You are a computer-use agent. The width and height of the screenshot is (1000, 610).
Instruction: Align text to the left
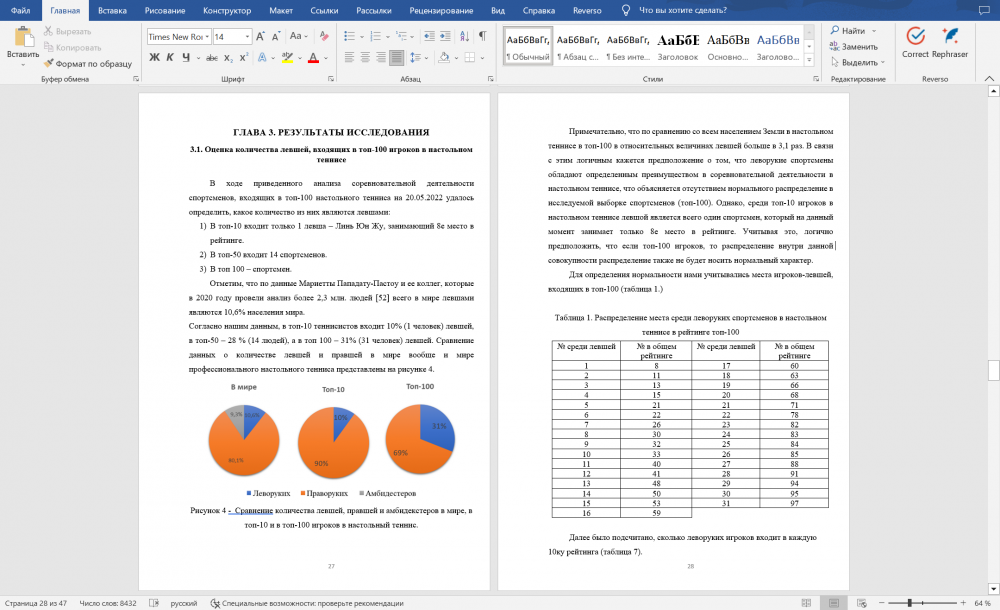point(349,57)
